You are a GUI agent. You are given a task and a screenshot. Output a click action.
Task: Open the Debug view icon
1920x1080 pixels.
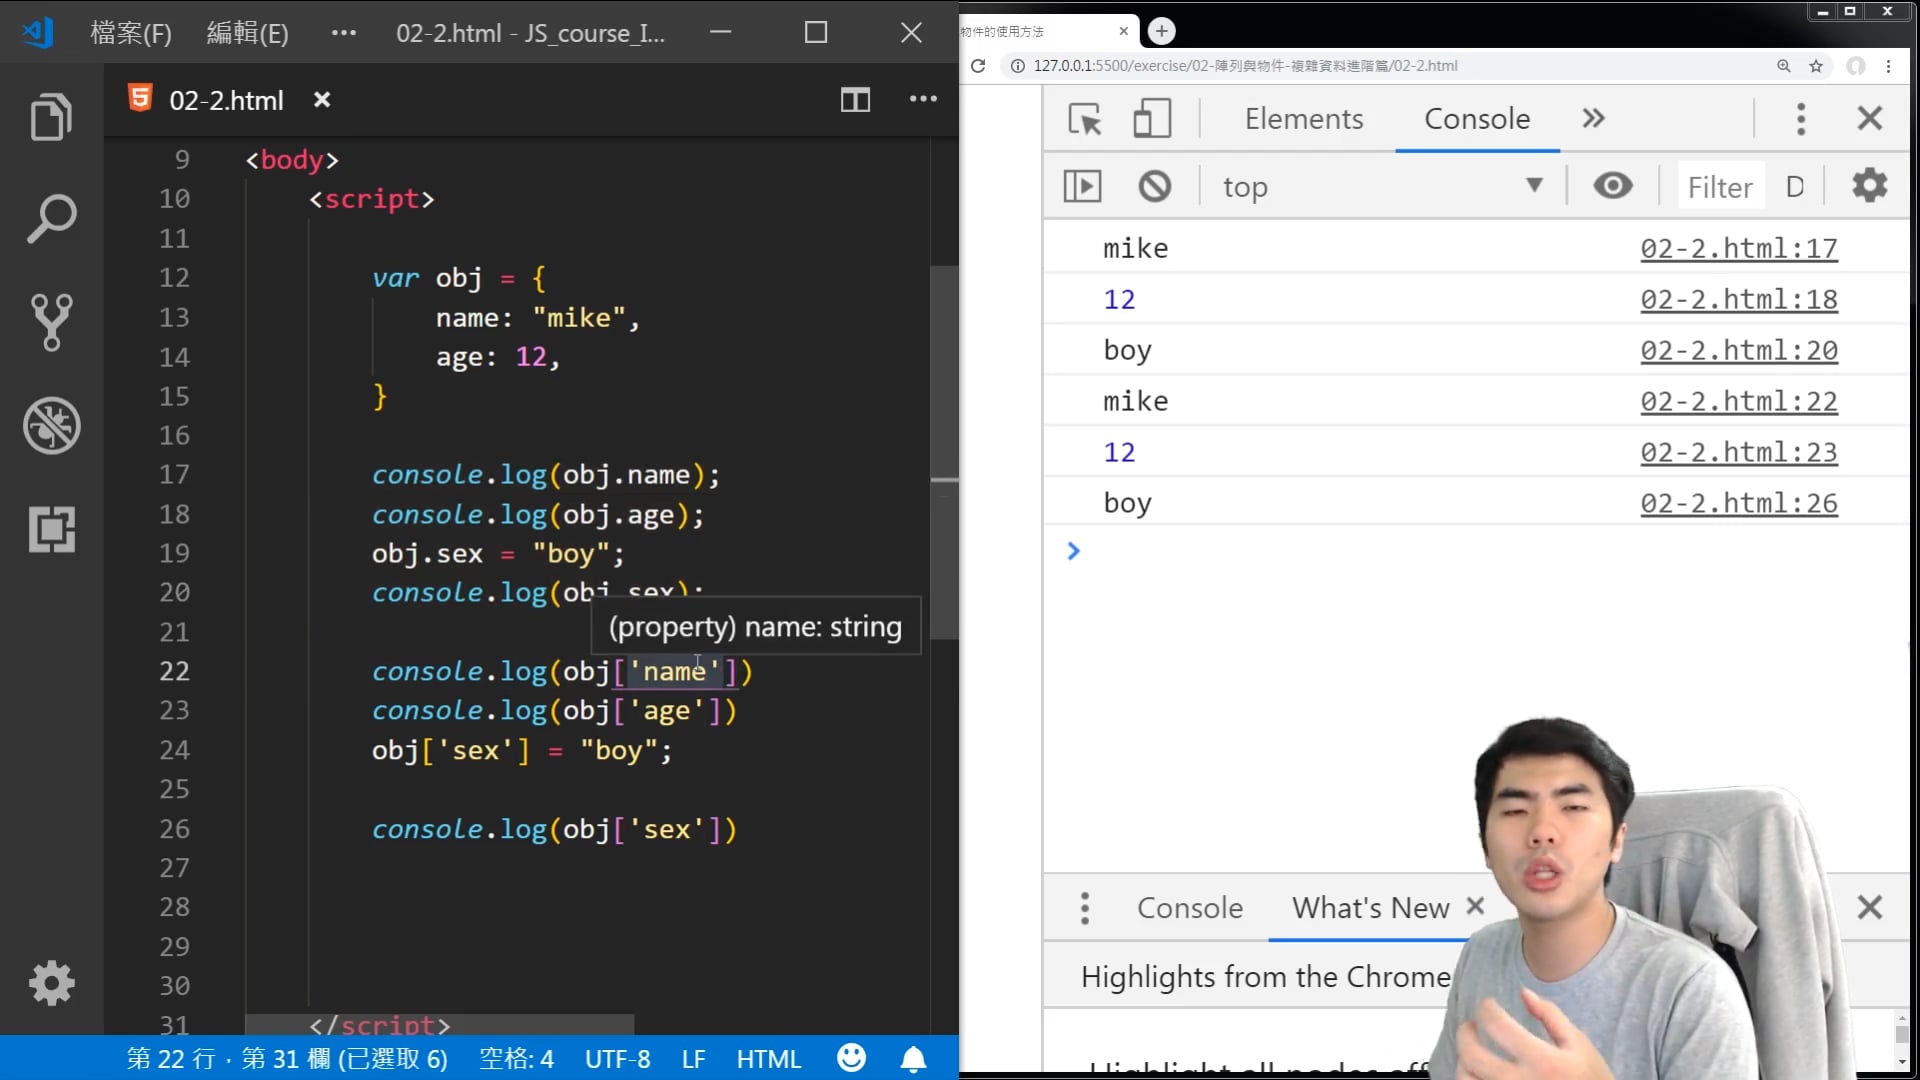pyautogui.click(x=51, y=426)
